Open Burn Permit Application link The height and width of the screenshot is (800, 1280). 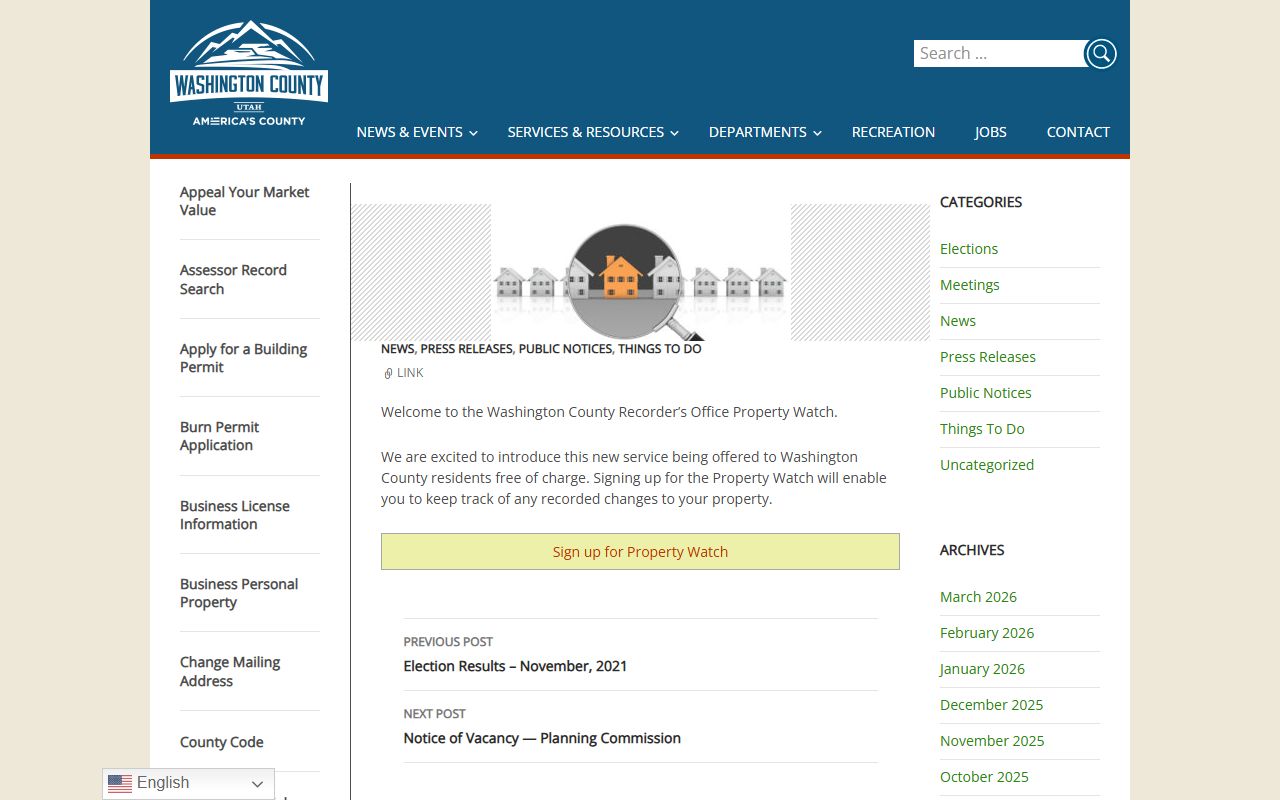219,436
